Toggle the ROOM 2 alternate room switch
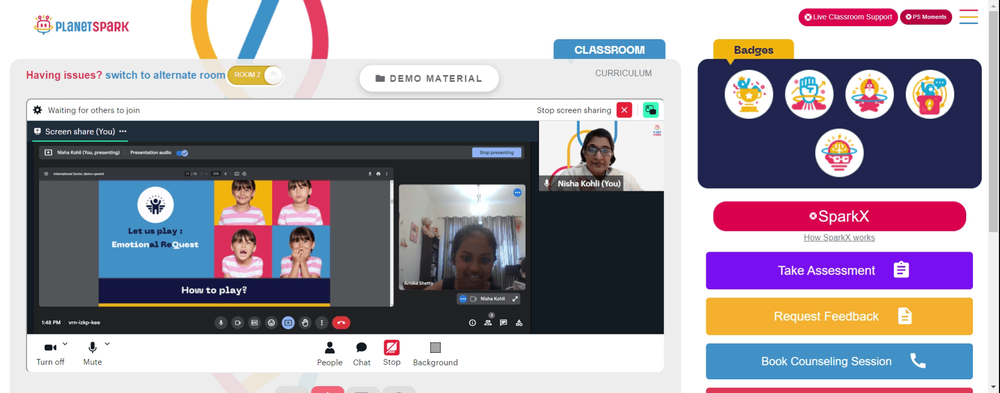This screenshot has height=393, width=1000. (x=254, y=75)
